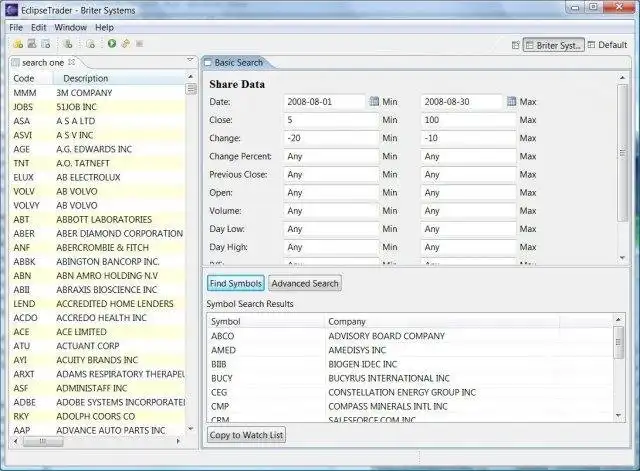640x471 pixels.
Task: Switch to the Default perspective
Action: click(607, 45)
